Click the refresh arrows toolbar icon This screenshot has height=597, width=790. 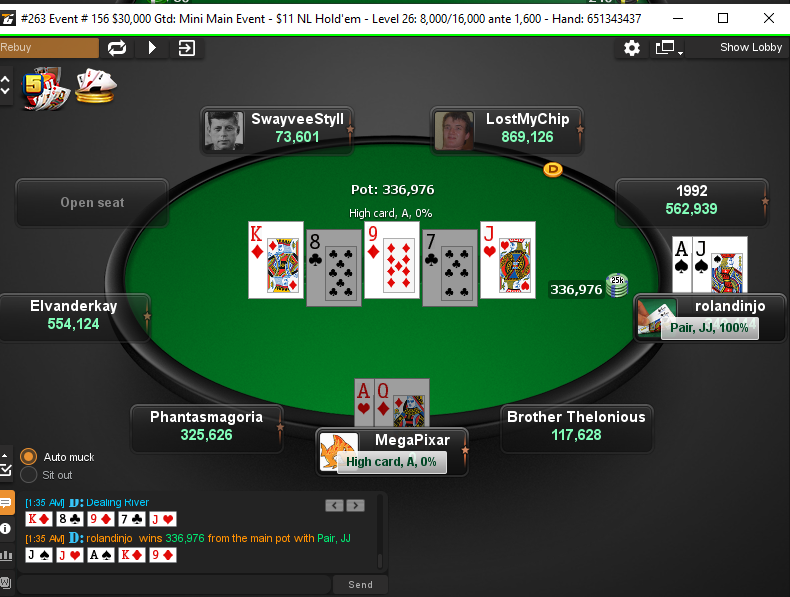pos(117,48)
